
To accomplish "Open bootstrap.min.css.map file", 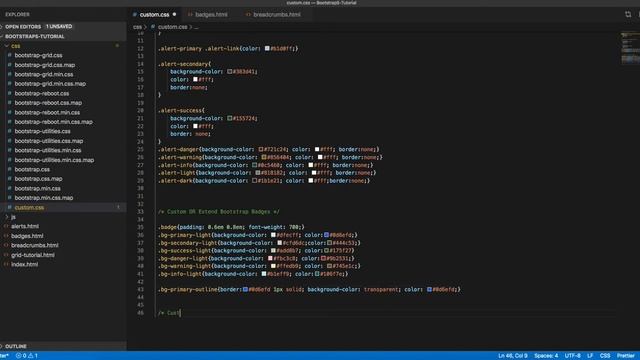I will (x=44, y=198).
